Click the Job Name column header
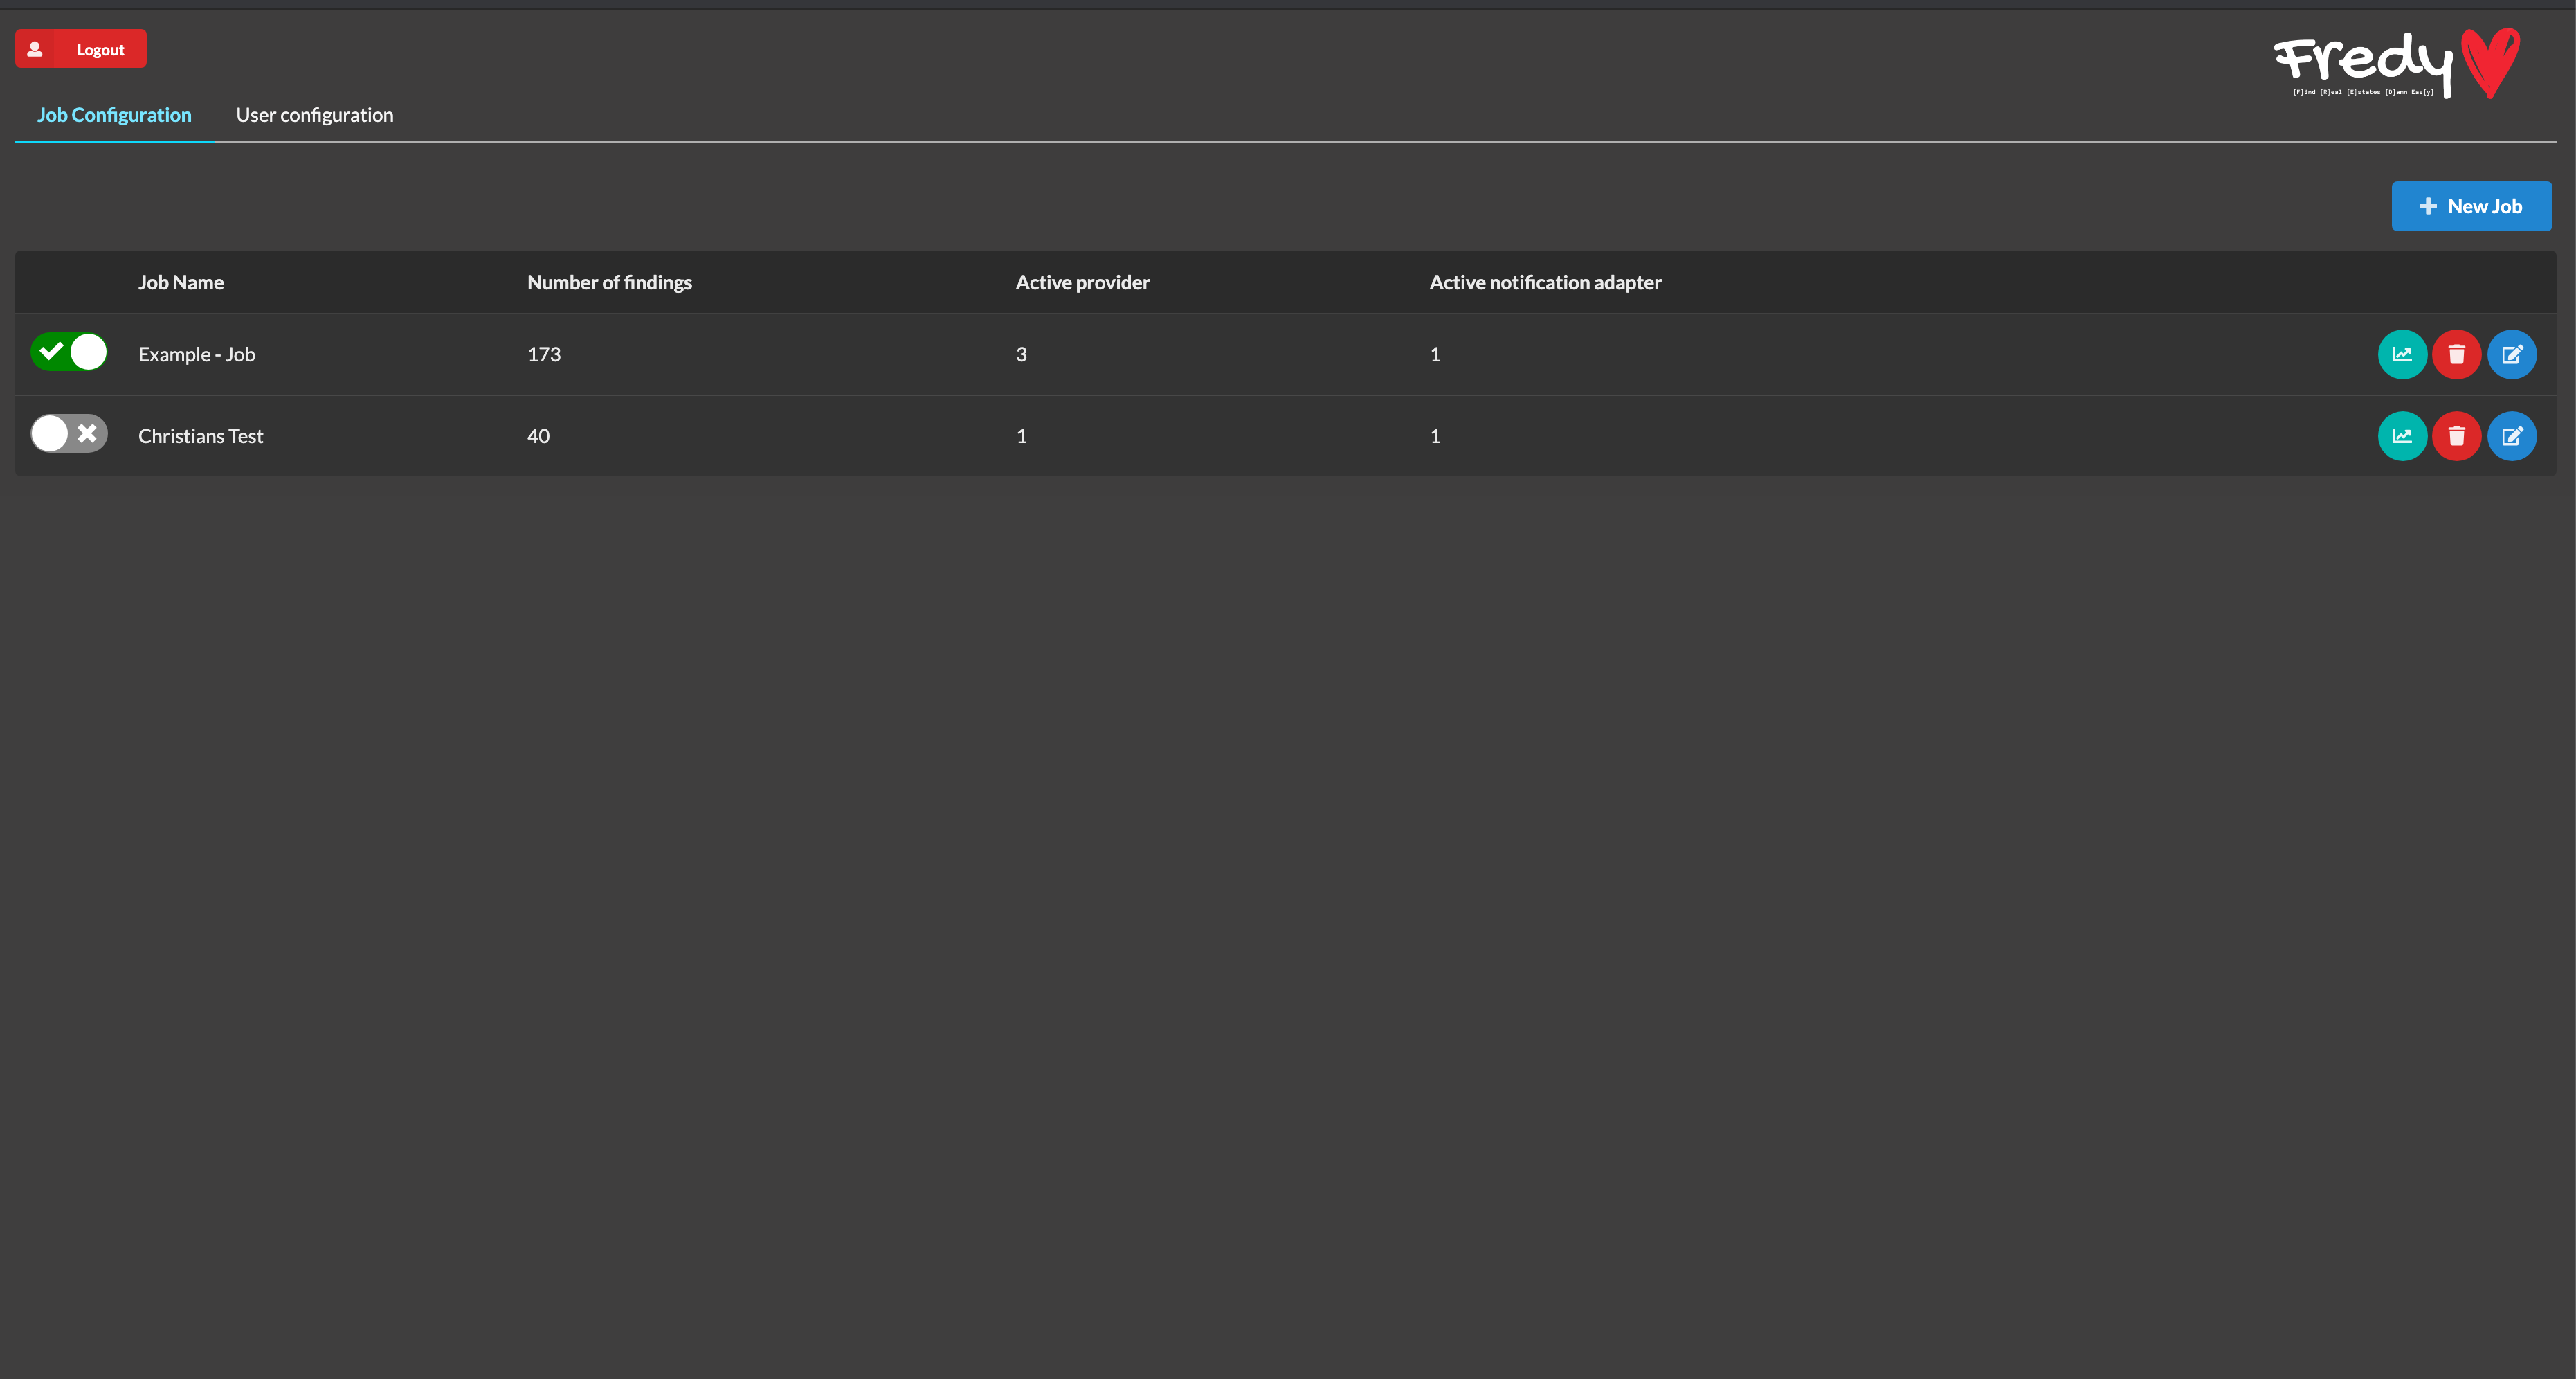Screen dimensions: 2576x1379 [181, 282]
